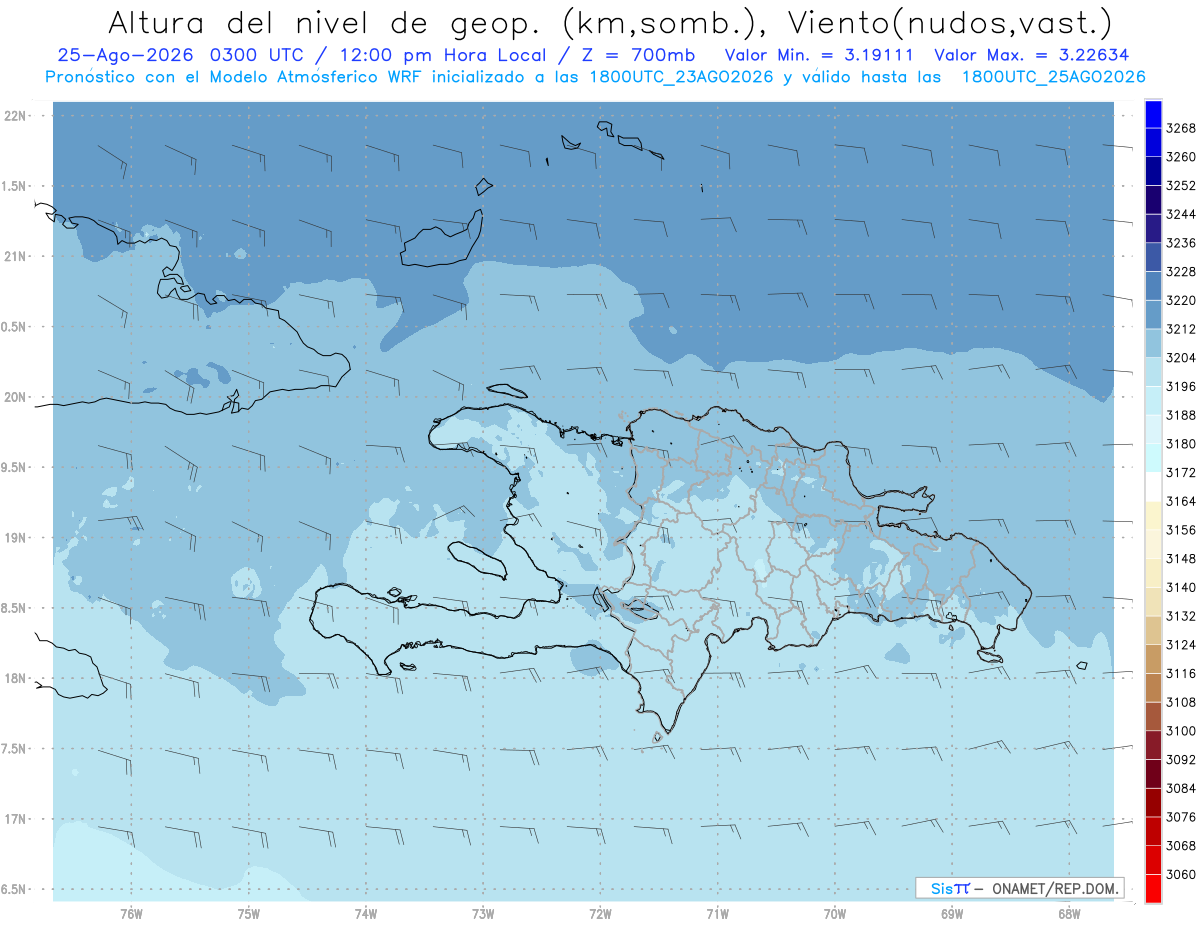
Task: Click the legend value 3108
Action: (x=1181, y=702)
